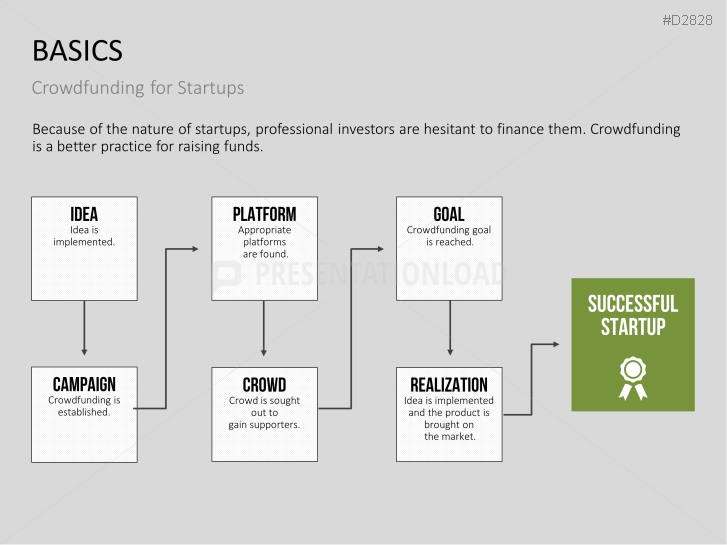Select the CAMPAIGN box

84,414
